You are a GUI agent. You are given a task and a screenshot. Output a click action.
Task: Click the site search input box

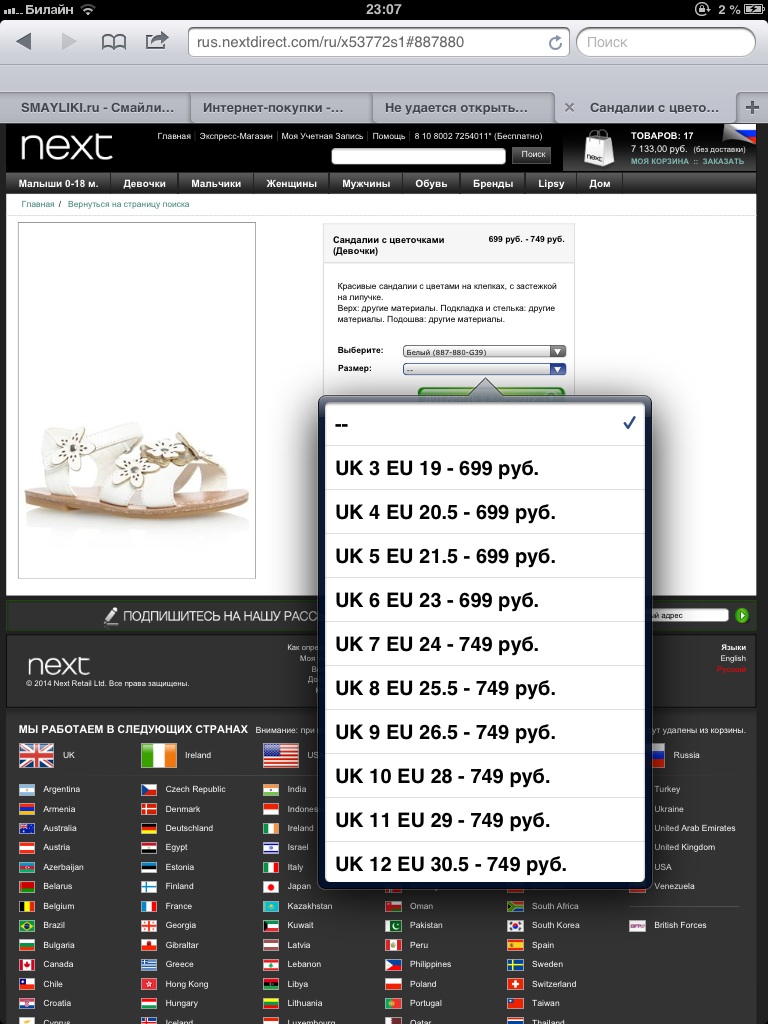tap(419, 156)
